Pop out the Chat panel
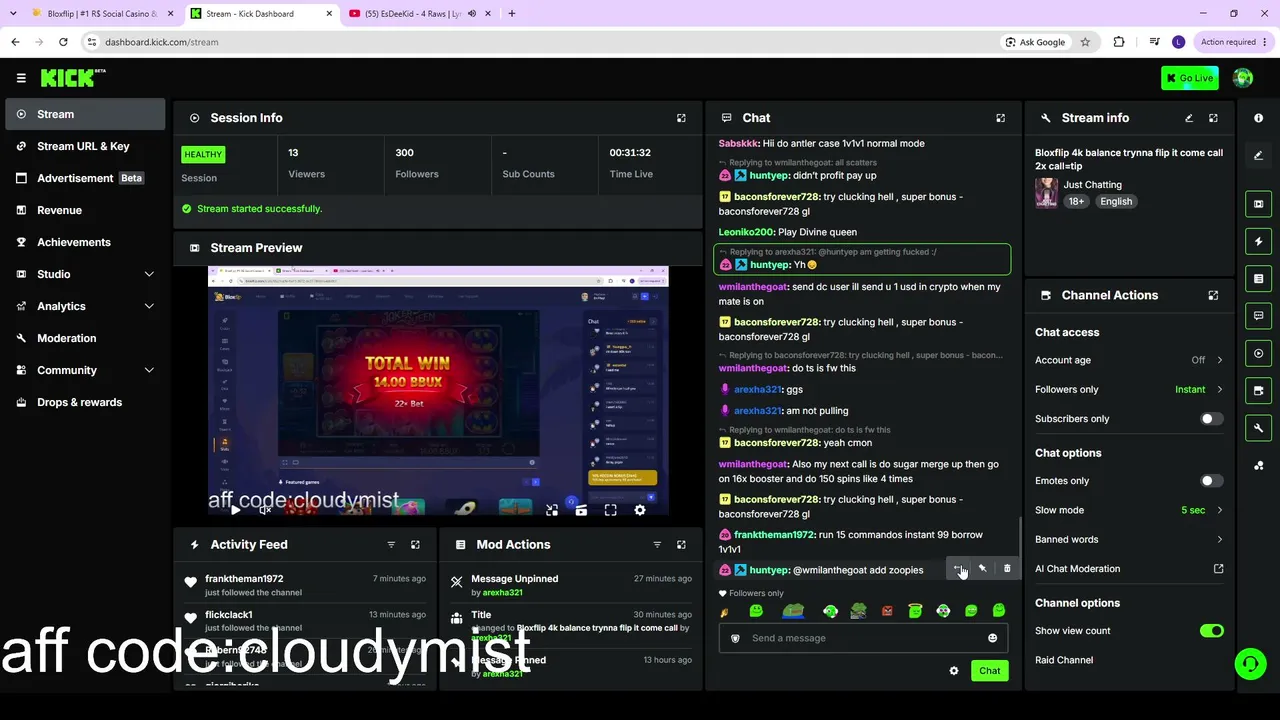Screen dimensions: 1280x720 [1000, 118]
